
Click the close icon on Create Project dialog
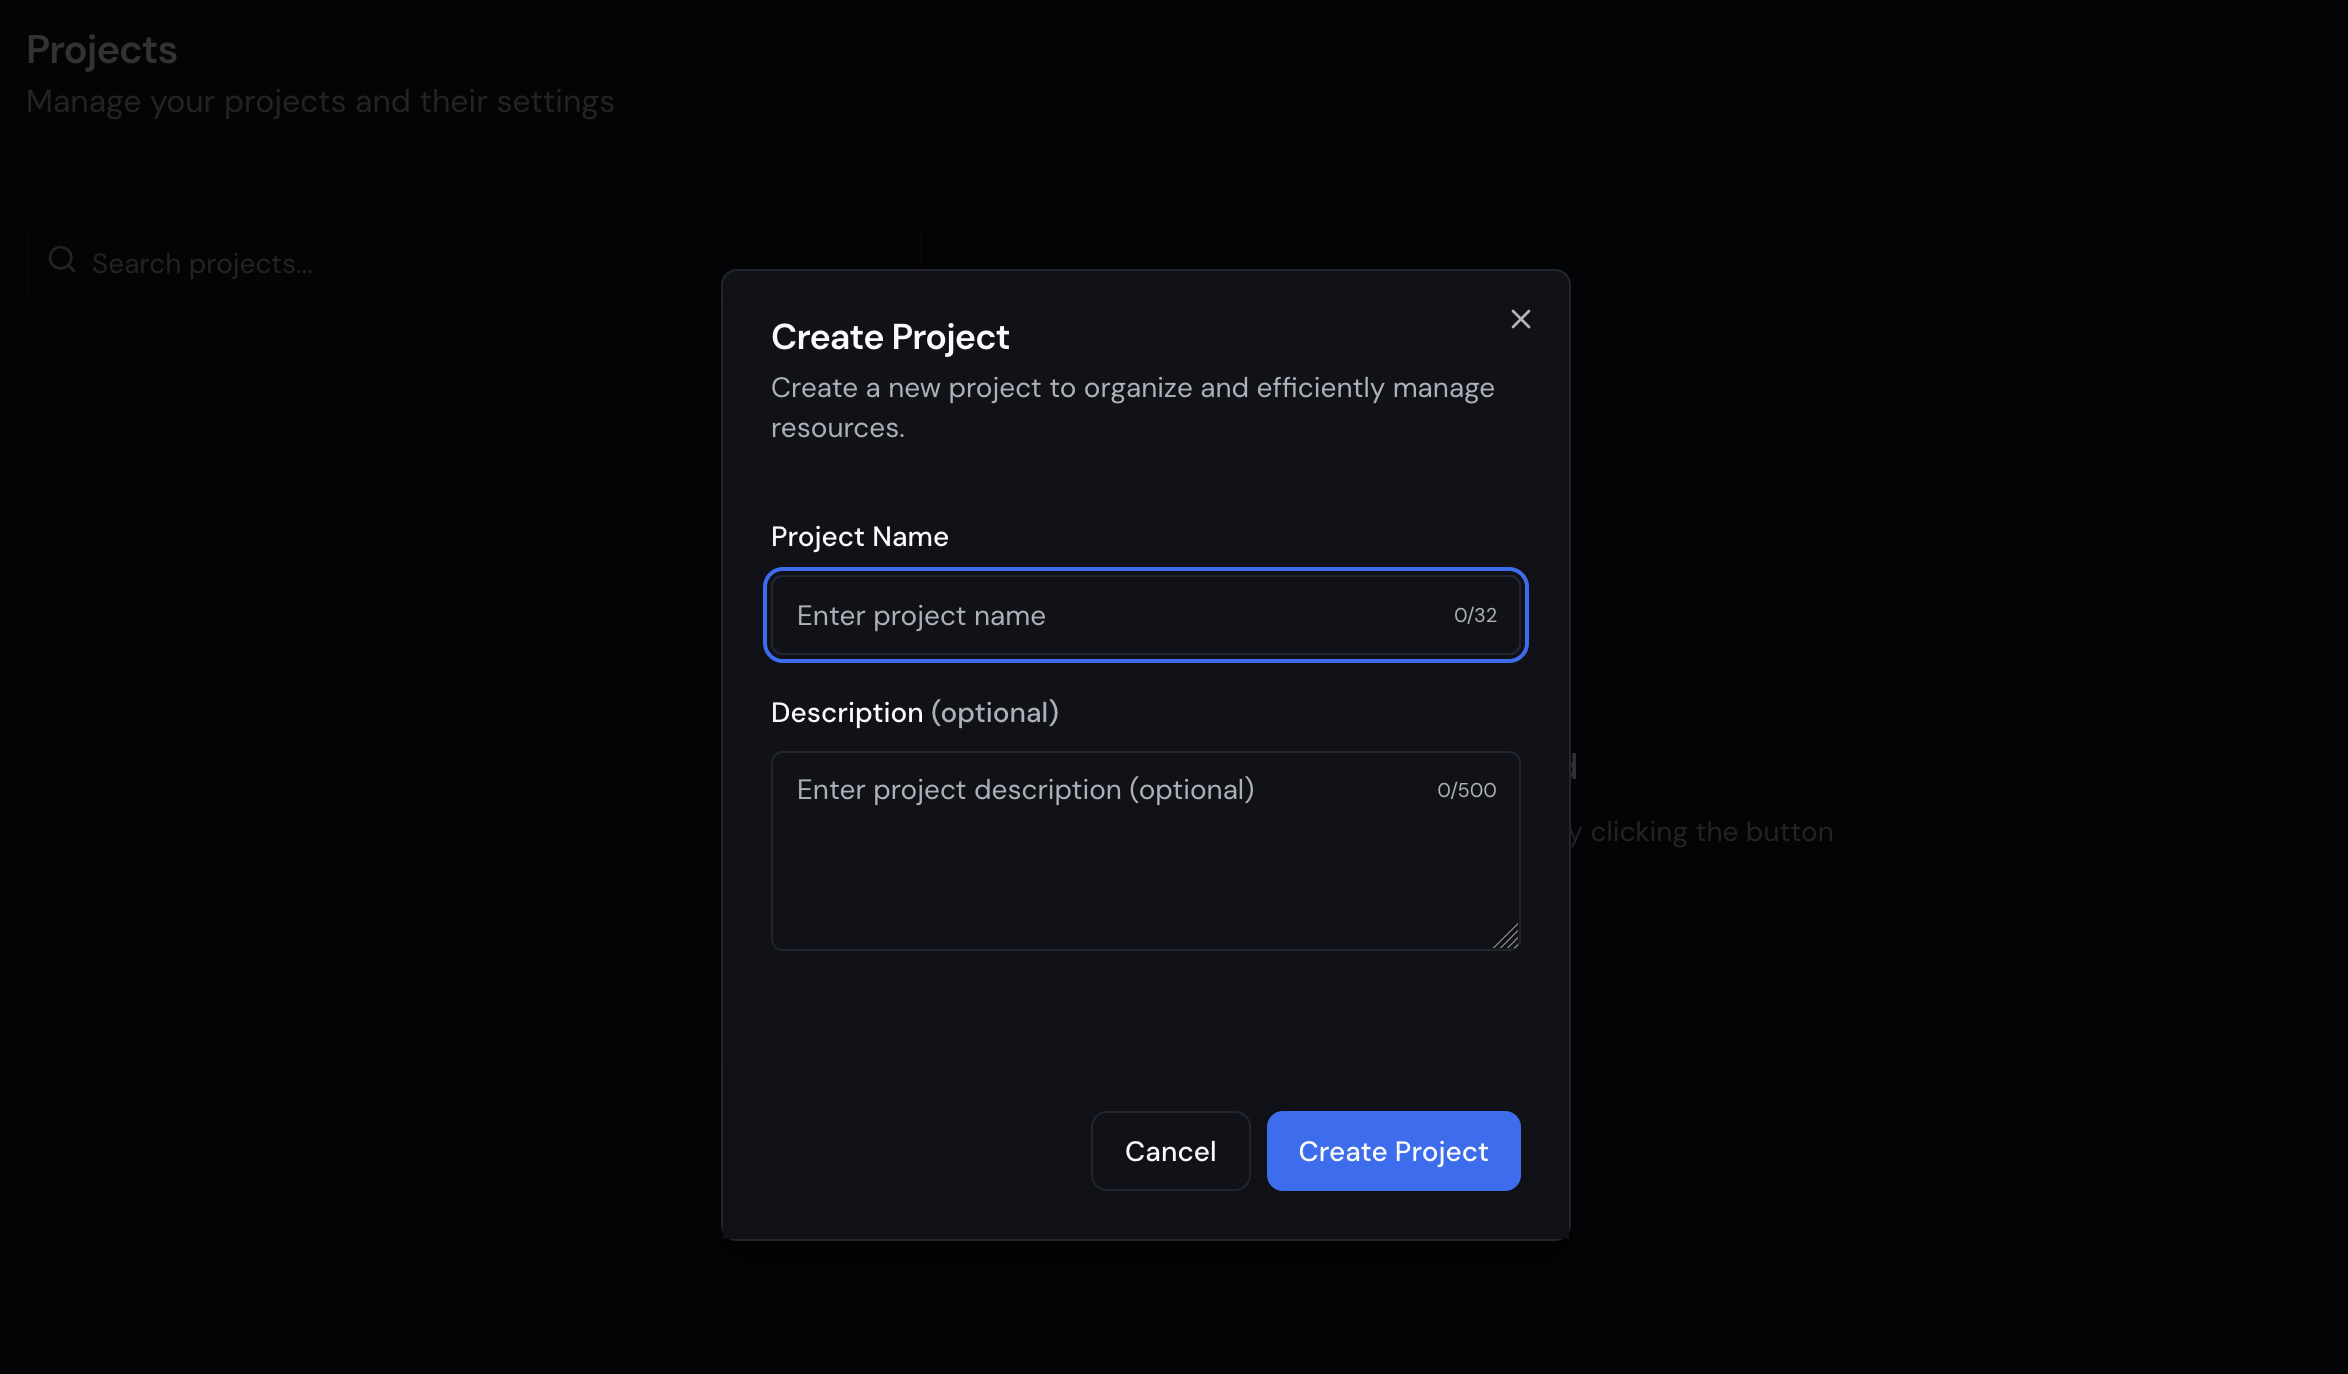pyautogui.click(x=1520, y=319)
